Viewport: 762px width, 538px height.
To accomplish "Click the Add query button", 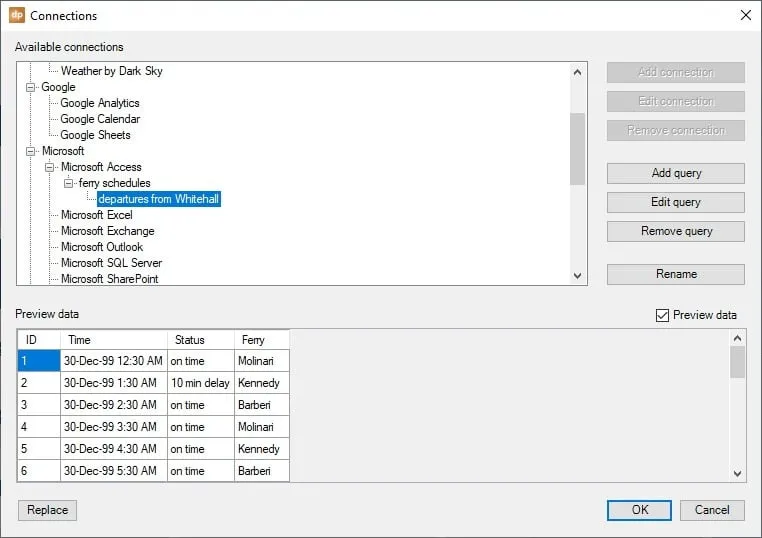I will (x=675, y=173).
